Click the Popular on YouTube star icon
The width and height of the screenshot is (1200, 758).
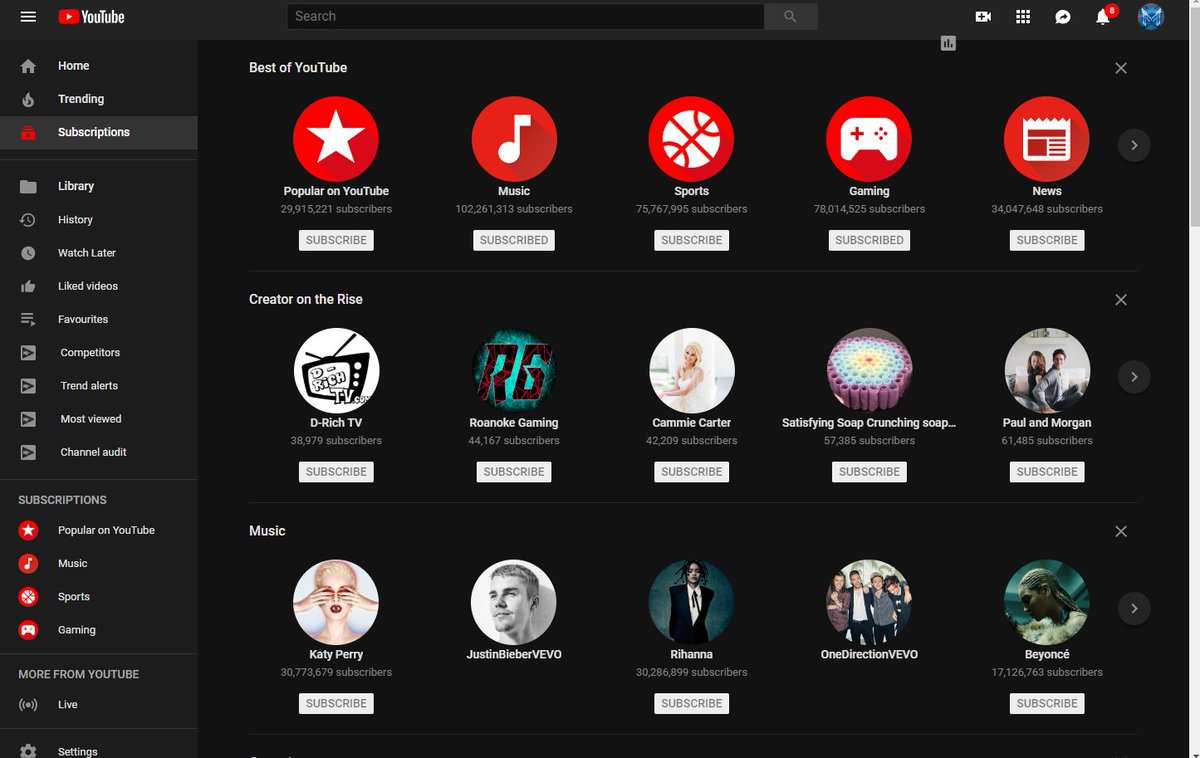pyautogui.click(x=336, y=139)
